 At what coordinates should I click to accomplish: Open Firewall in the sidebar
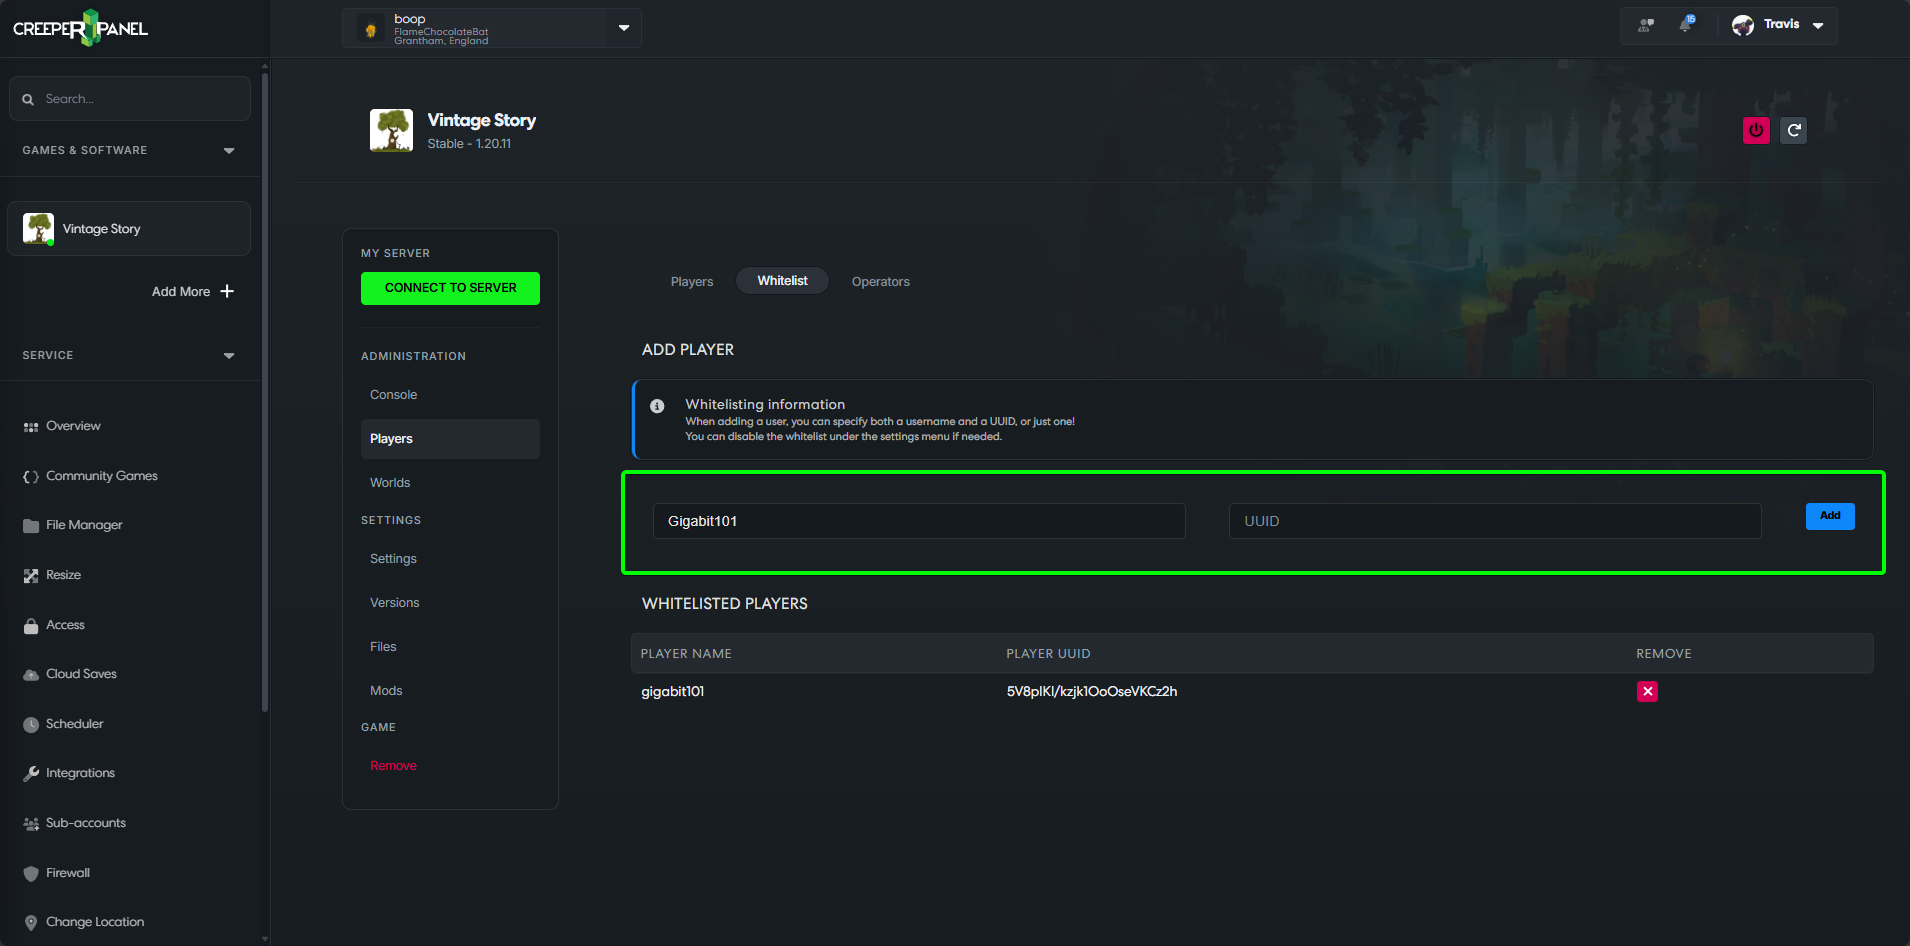coord(67,873)
